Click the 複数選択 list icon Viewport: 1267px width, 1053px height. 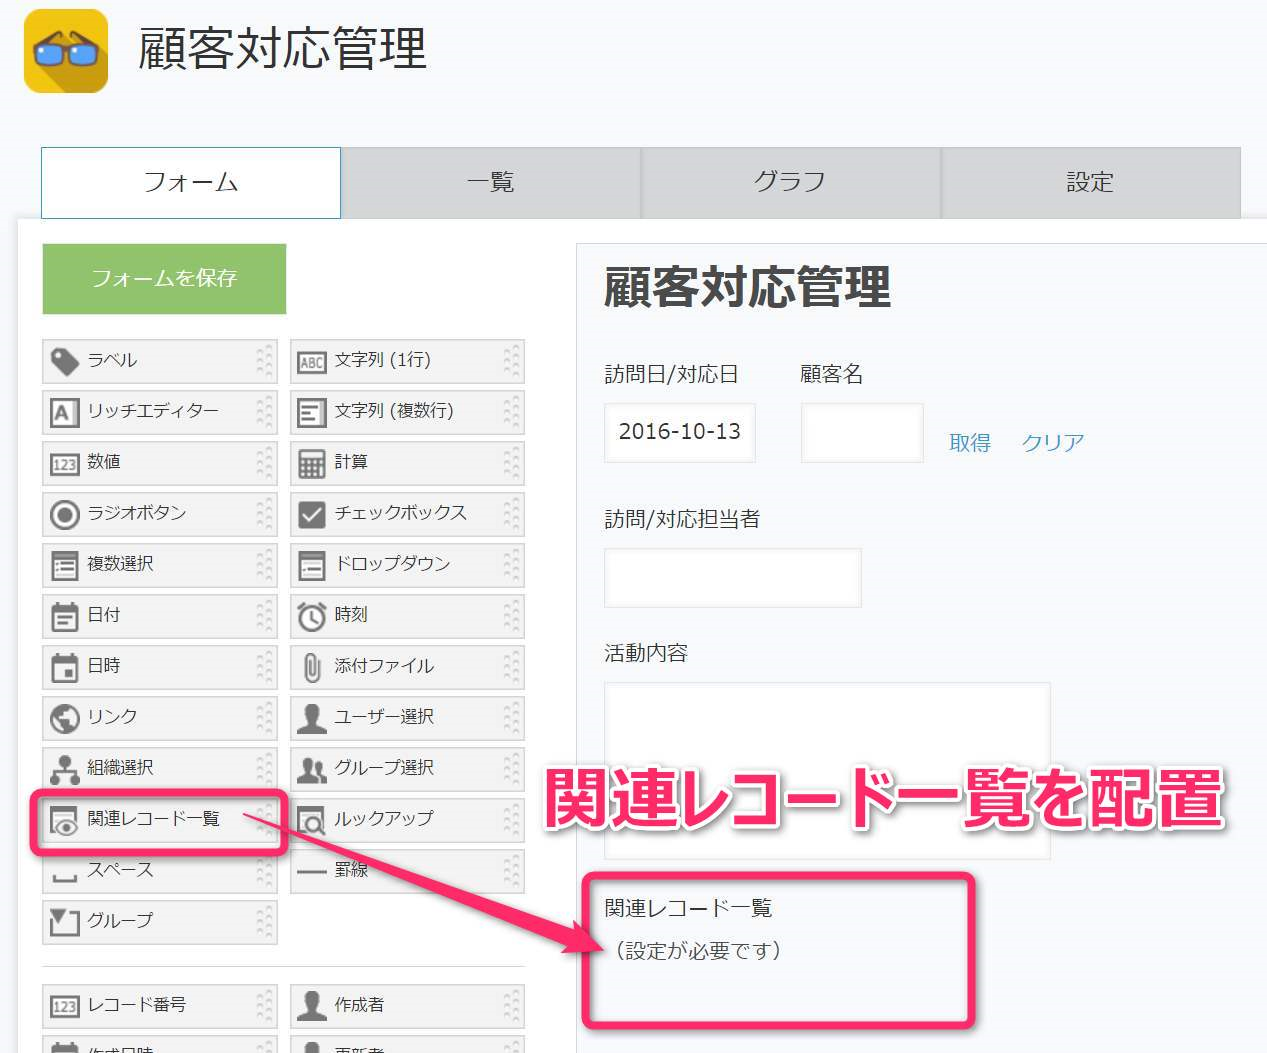[x=65, y=565]
